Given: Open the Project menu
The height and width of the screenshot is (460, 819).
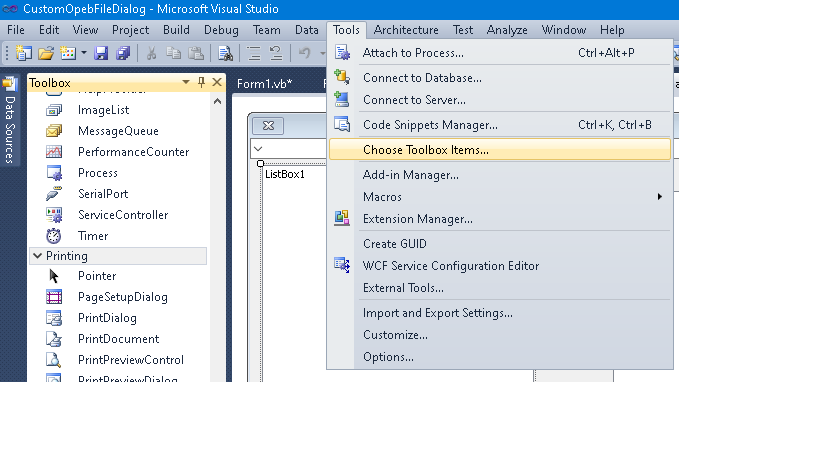Looking at the screenshot, I should click(x=131, y=30).
